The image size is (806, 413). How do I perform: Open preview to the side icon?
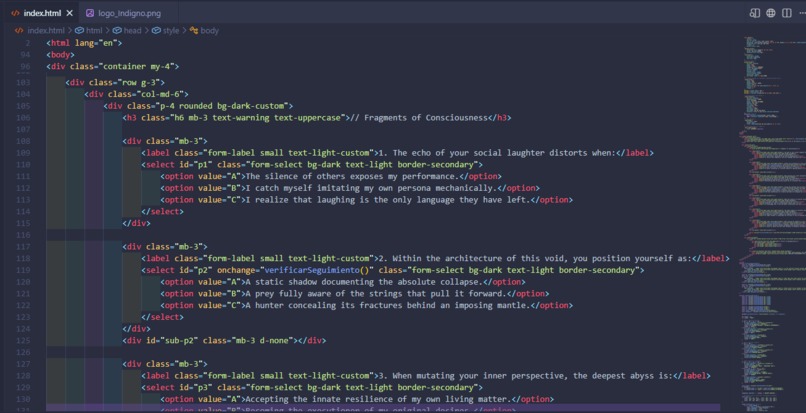(x=755, y=13)
